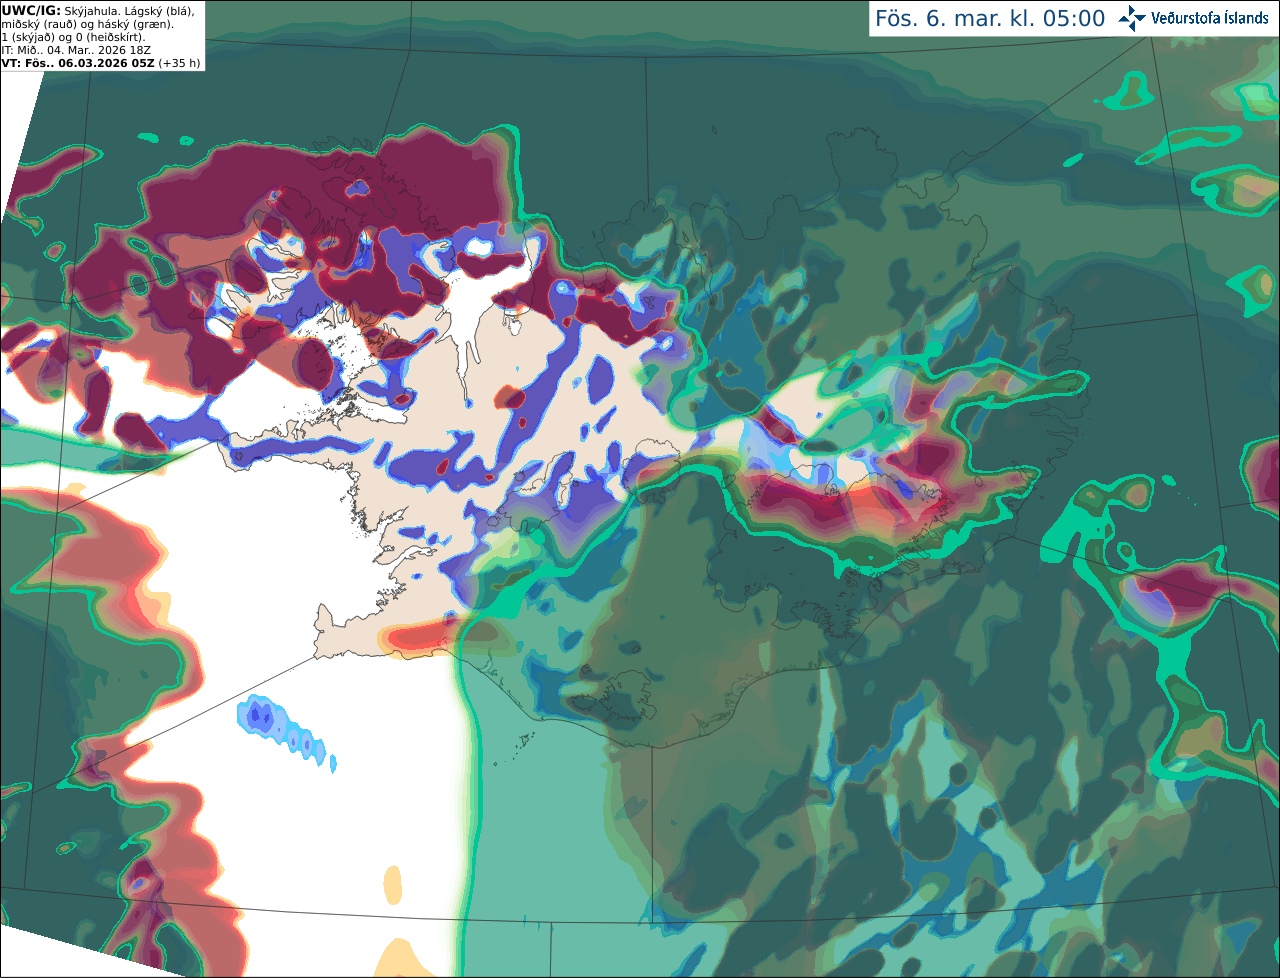Click the 'miðský (rauð) og háský (græn)' line
1280x978 pixels.
[87, 24]
